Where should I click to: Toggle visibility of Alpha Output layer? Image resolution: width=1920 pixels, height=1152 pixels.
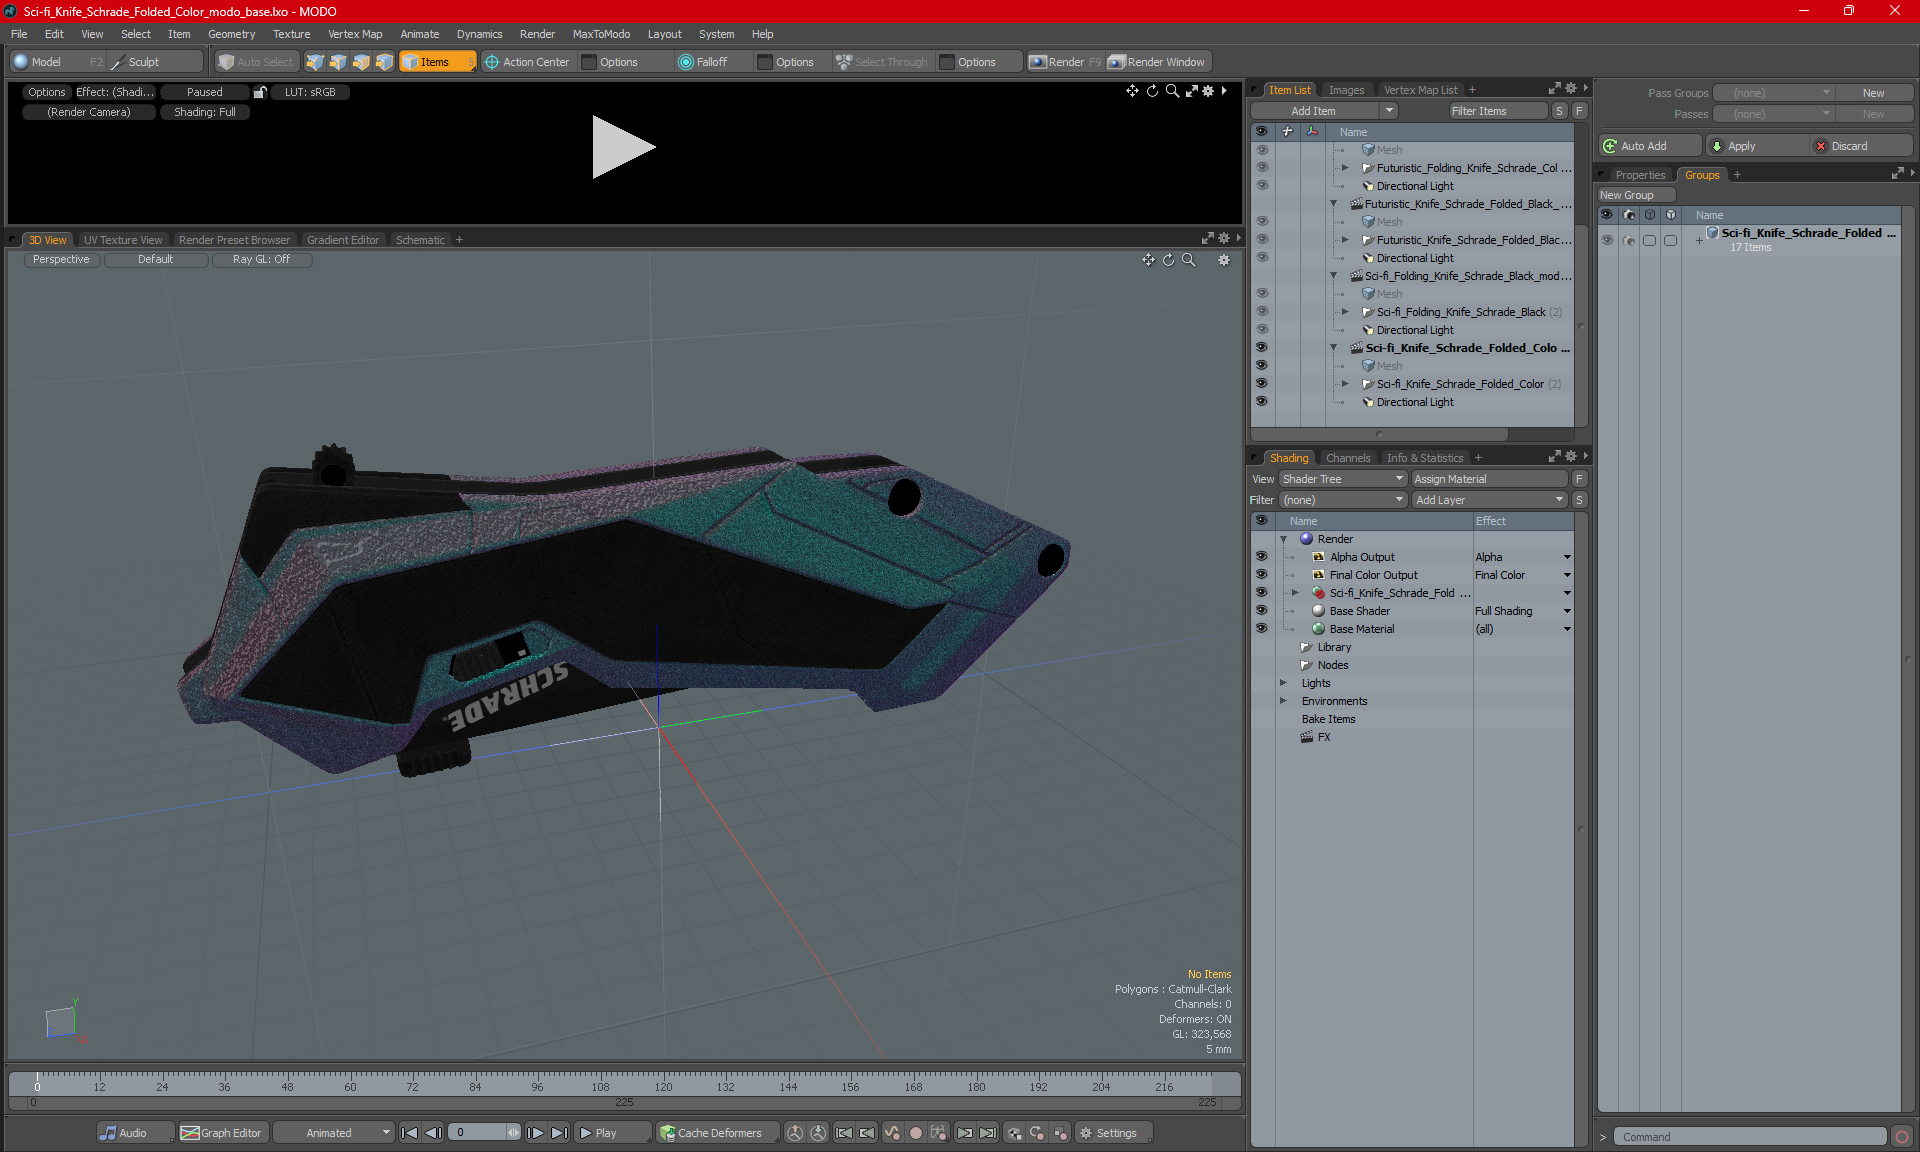(1261, 557)
